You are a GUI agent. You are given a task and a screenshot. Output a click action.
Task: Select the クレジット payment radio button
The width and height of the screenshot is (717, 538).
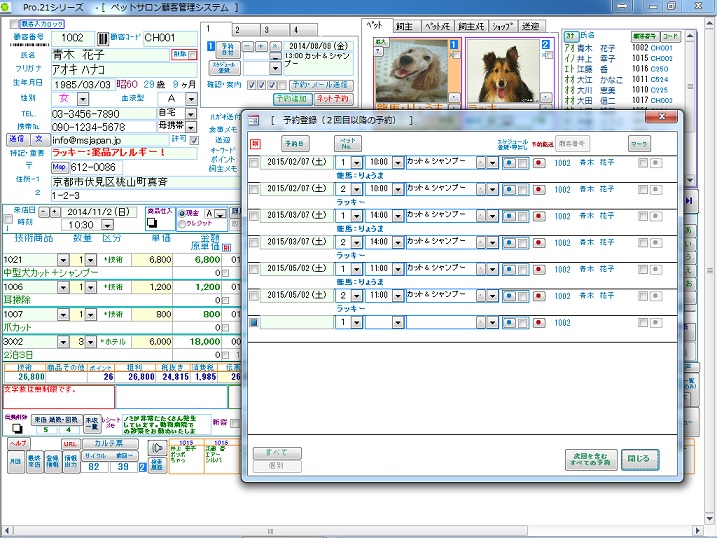(182, 224)
